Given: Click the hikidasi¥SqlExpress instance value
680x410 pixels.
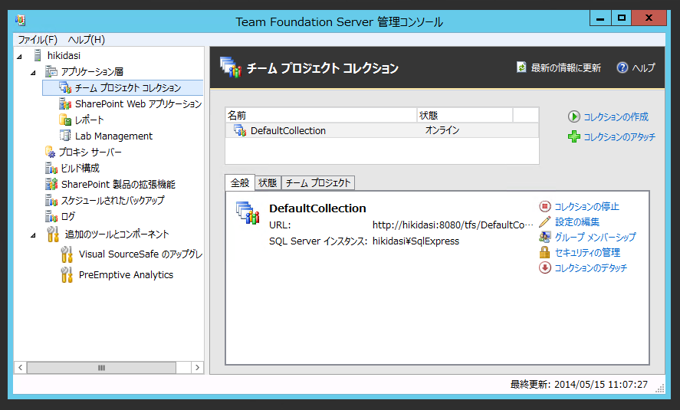Looking at the screenshot, I should 415,241.
